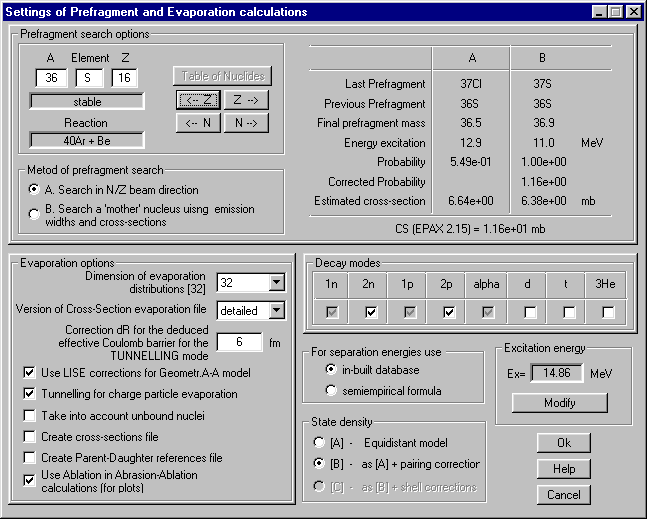Confirm settings with the Ok button
This screenshot has width=647, height=519.
click(563, 443)
